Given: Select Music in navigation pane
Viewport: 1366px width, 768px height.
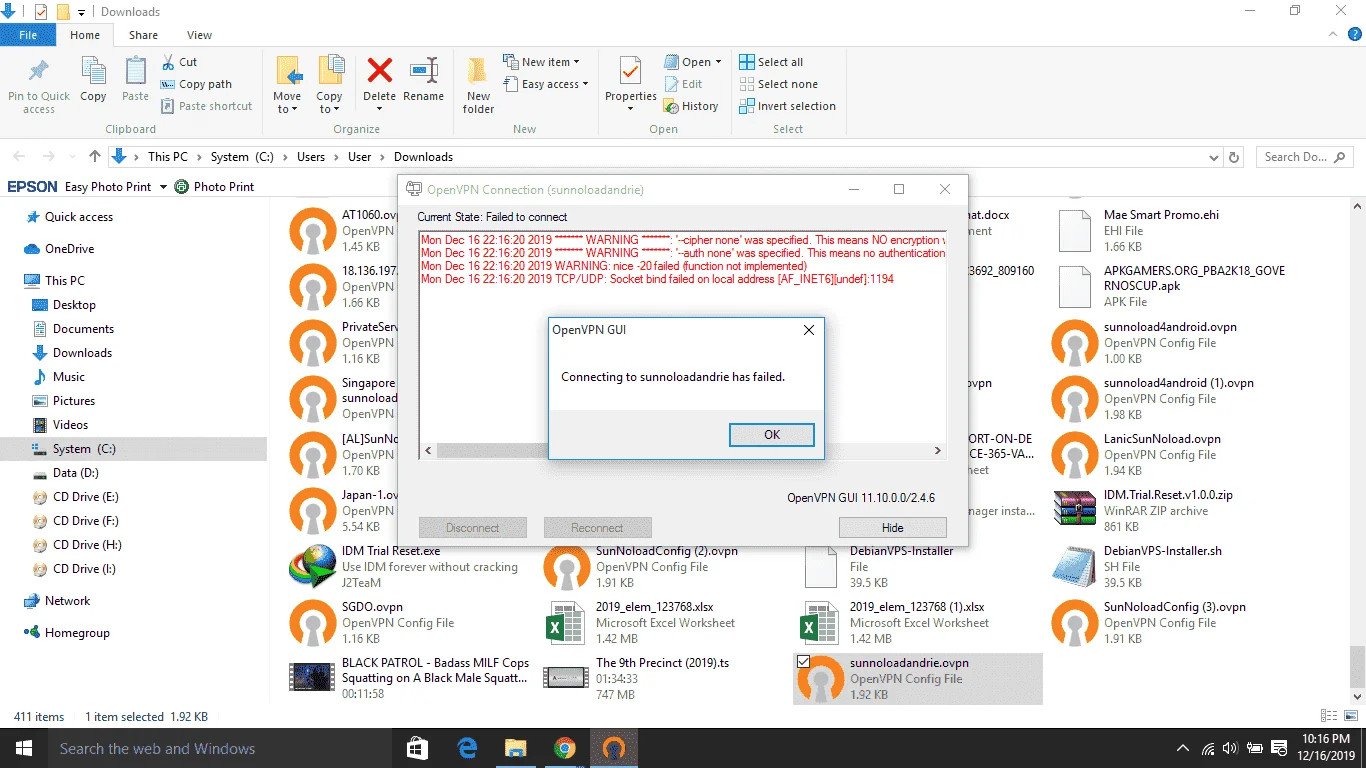Looking at the screenshot, I should point(68,377).
